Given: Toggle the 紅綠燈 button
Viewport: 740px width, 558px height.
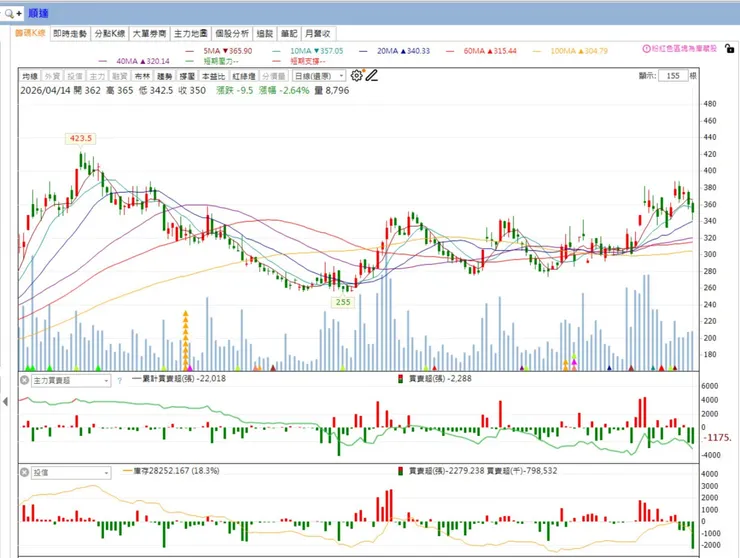Looking at the screenshot, I should point(244,76).
